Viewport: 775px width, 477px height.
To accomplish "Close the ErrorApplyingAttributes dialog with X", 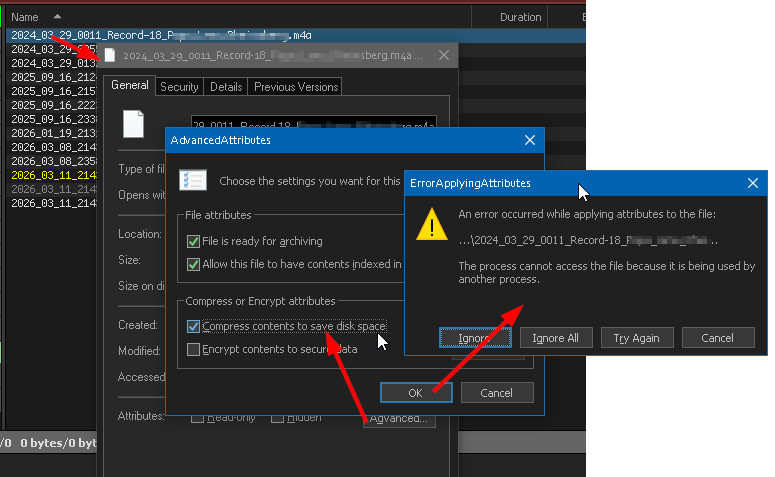I will 752,183.
